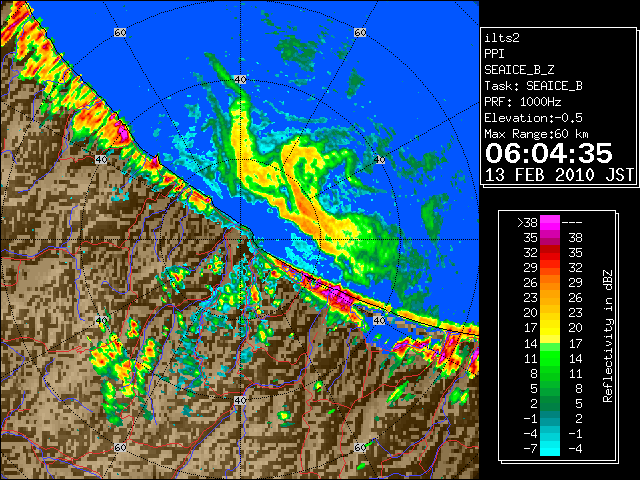Viewport: 640px width, 480px height.
Task: Click the '---' legend upper-bound label
Action: coord(572,223)
